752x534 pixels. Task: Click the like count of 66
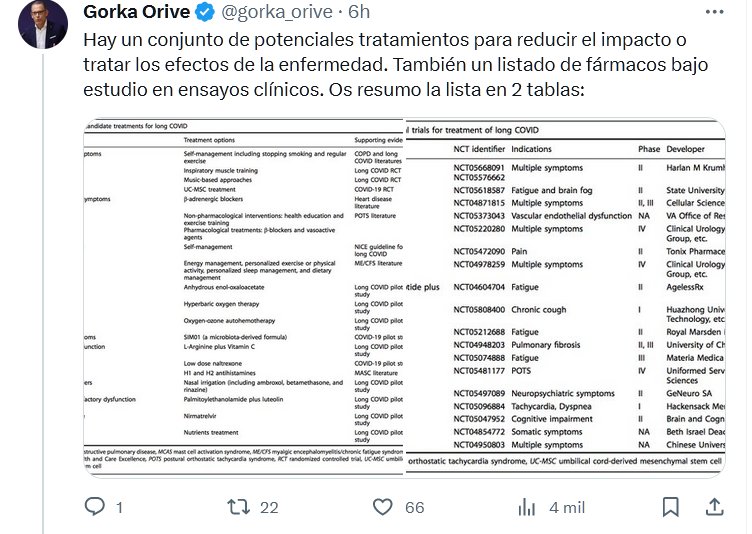(x=414, y=508)
